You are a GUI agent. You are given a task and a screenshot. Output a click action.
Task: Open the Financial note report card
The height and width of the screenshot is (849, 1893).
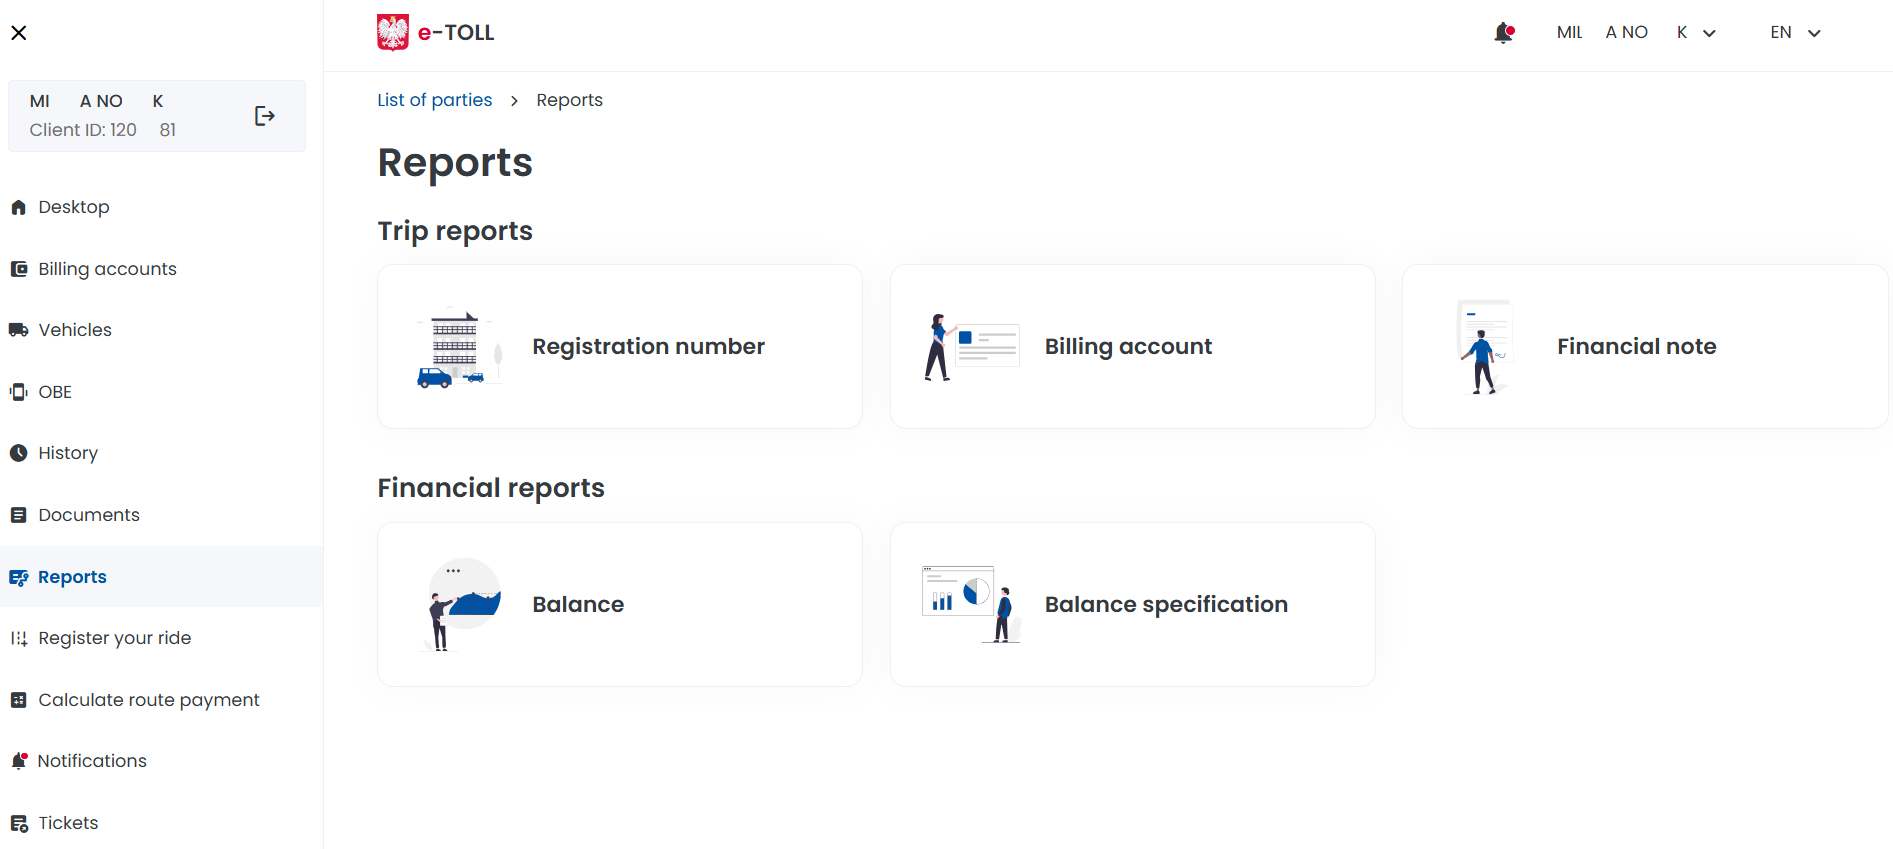(x=1644, y=347)
